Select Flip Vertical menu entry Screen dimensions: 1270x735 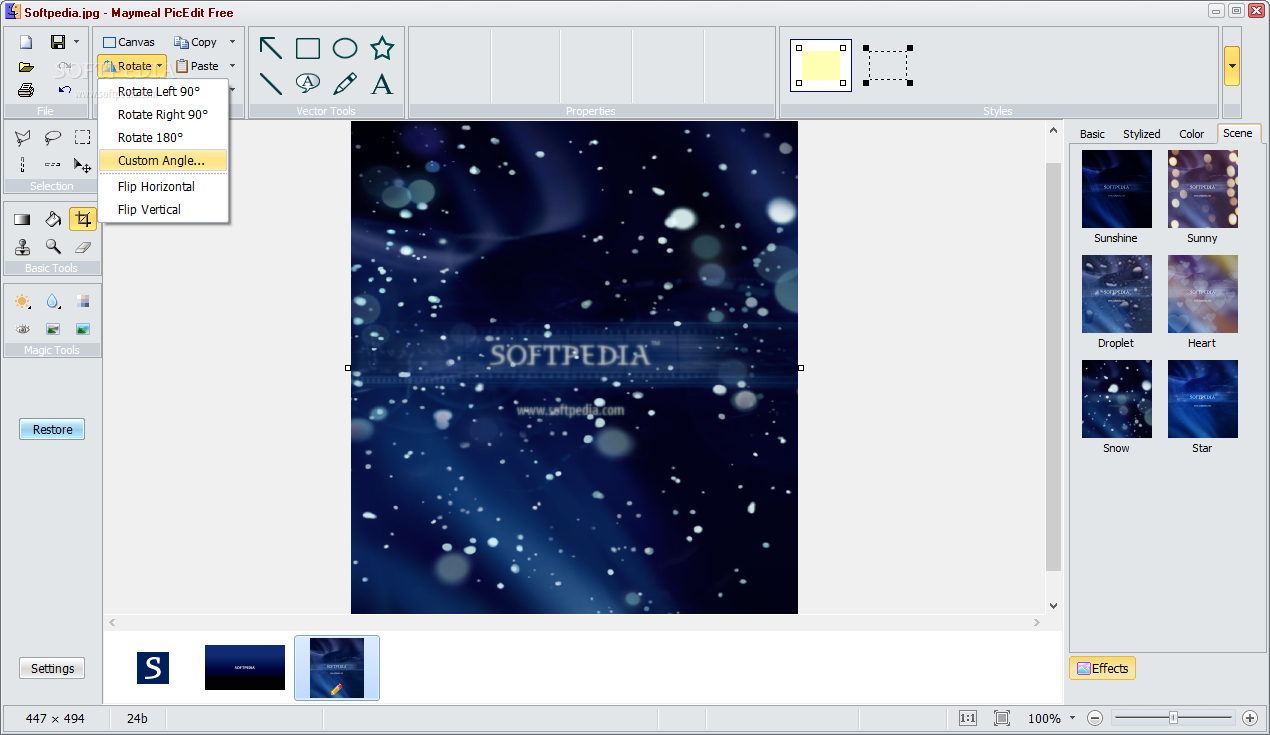click(x=163, y=209)
